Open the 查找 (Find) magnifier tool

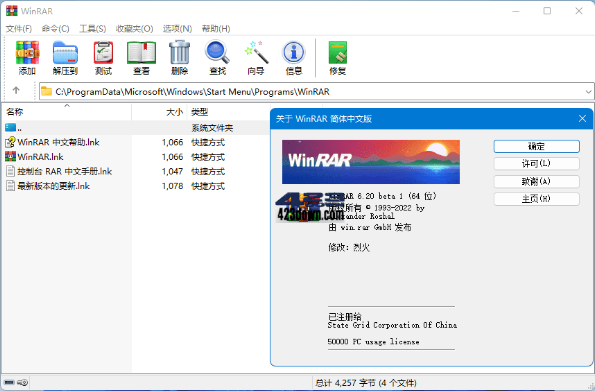click(x=217, y=57)
